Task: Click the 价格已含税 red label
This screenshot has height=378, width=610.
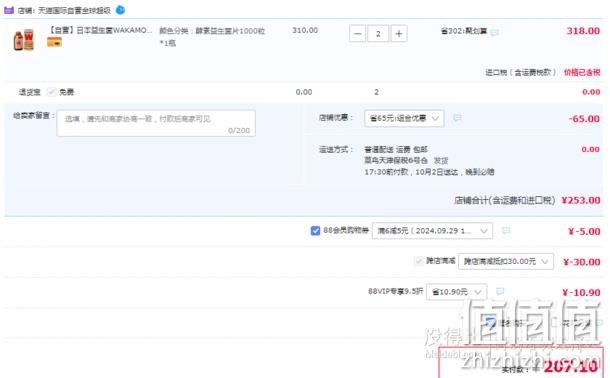Action: (582, 72)
